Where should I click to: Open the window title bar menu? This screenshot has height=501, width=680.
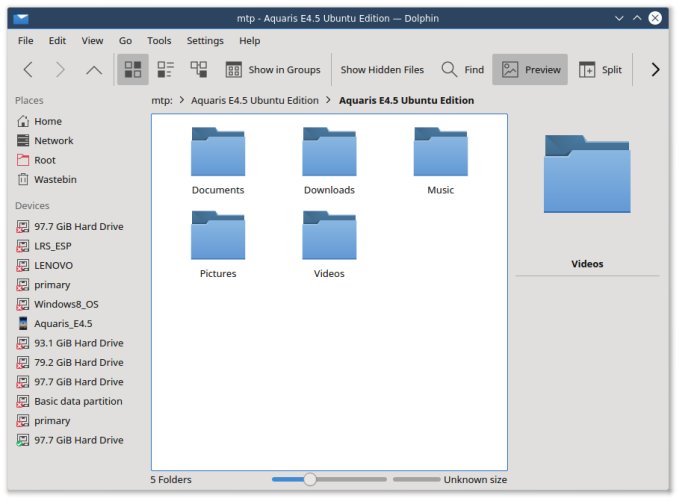tap(22, 18)
